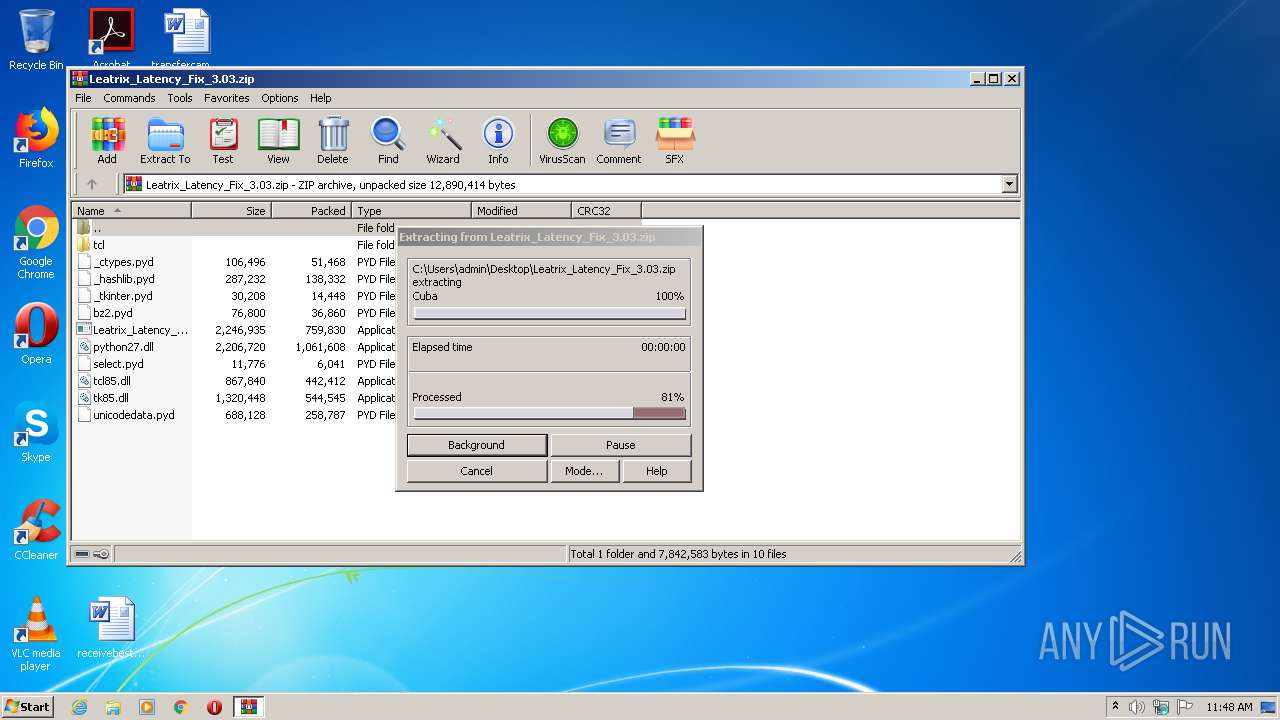
Task: Click Opera icon in taskbar
Action: [214, 707]
